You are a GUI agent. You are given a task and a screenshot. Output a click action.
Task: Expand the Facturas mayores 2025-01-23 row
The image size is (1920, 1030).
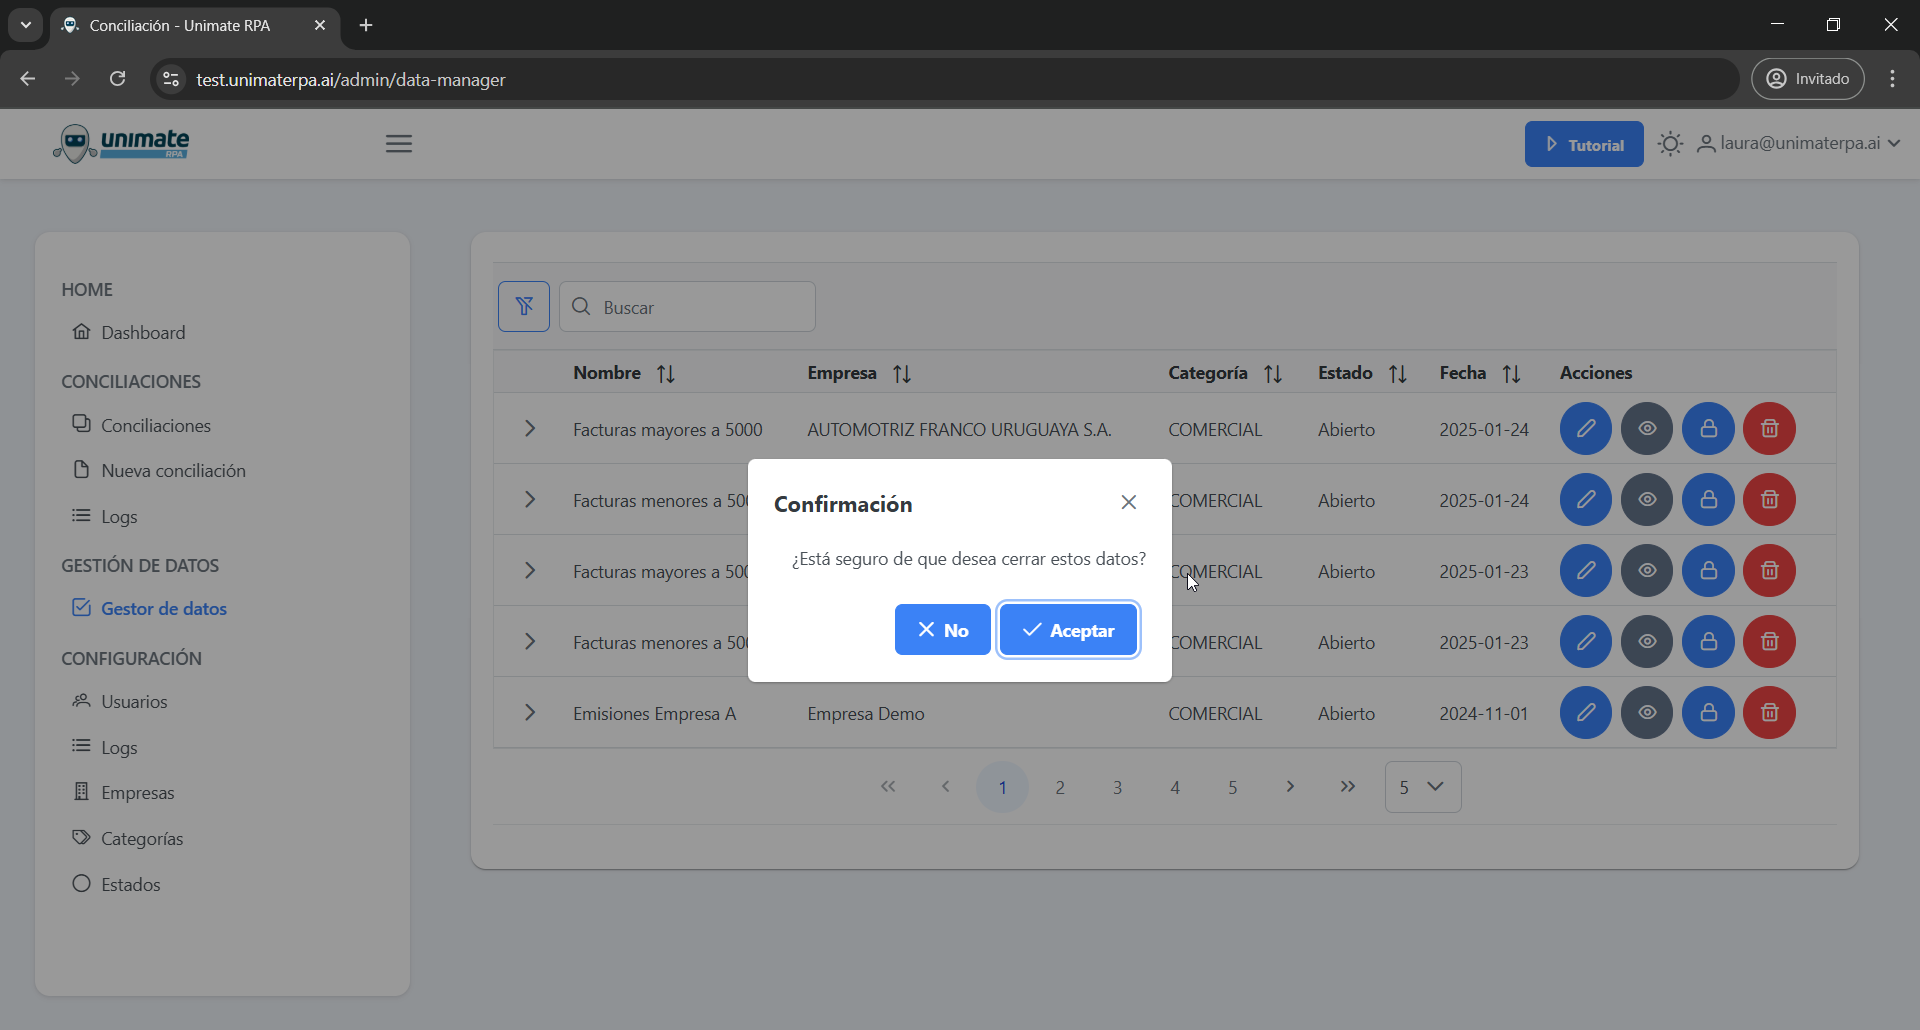click(x=530, y=571)
